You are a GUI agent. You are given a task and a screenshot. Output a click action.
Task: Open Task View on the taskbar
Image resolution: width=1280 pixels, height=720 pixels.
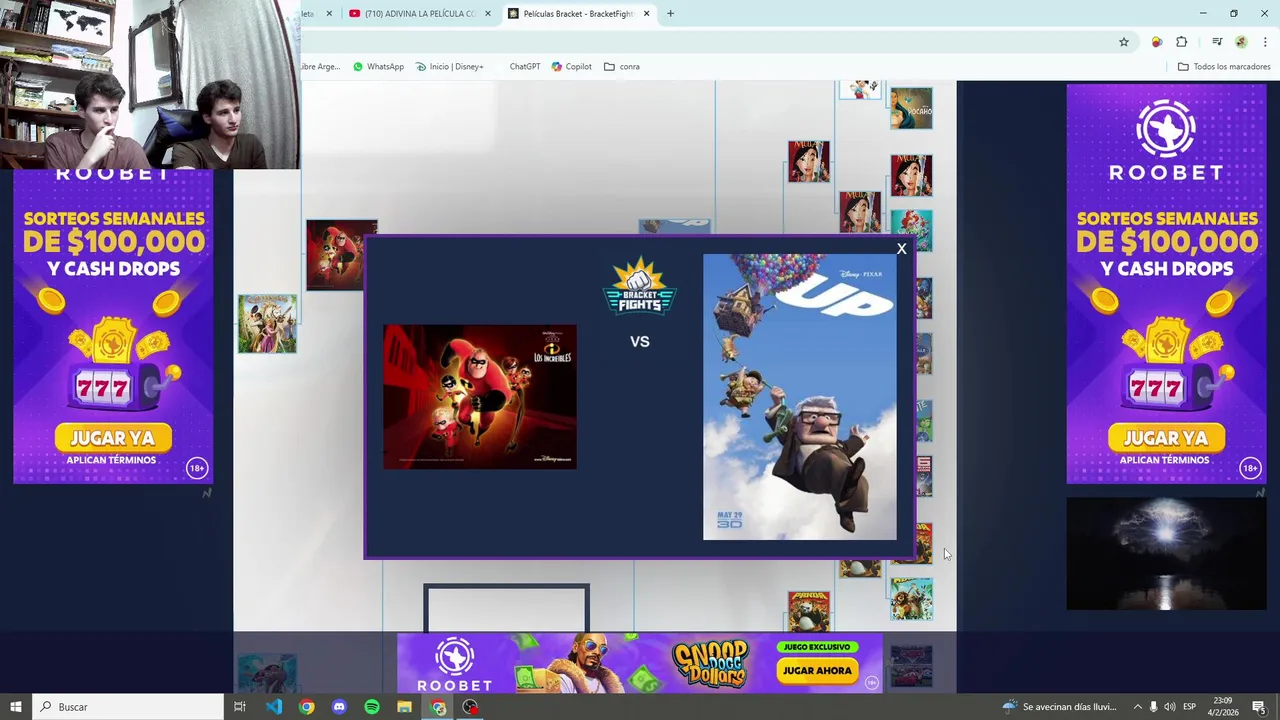coord(240,707)
